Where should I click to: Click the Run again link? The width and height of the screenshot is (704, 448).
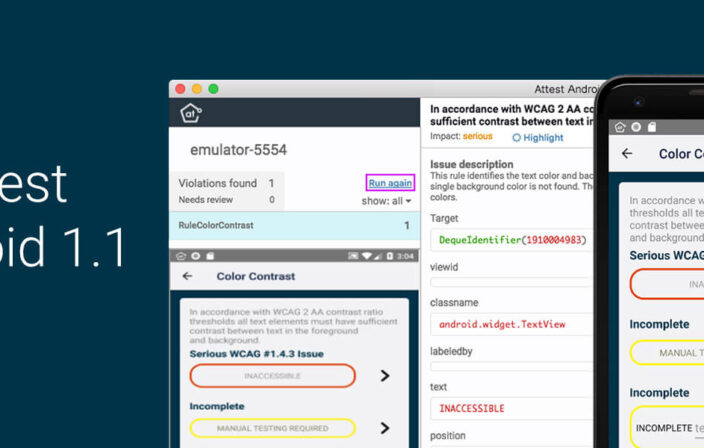(390, 183)
